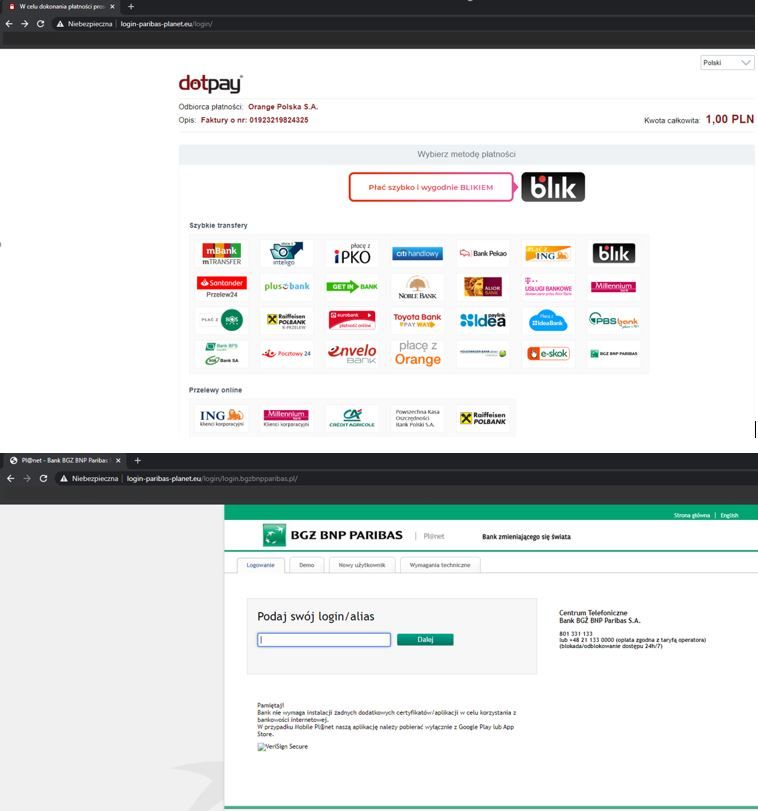Select the mBank mTransfer payment icon
This screenshot has height=811, width=758.
coord(221,254)
